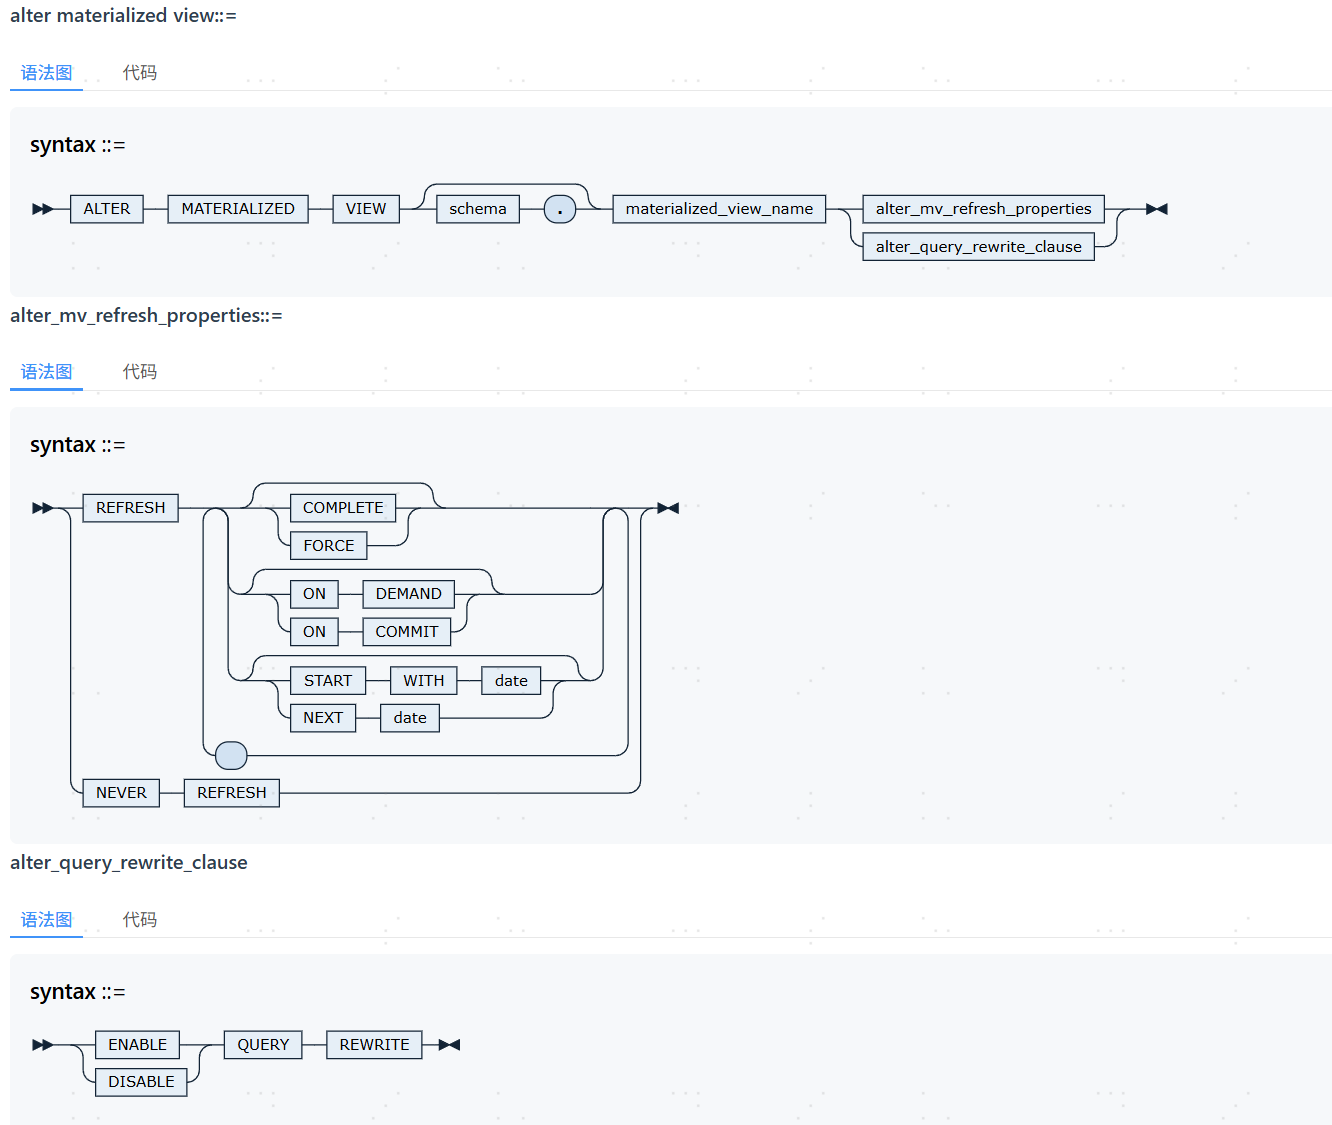Switch to 代码 tab under alter_mv_refresh_properties

(140, 372)
